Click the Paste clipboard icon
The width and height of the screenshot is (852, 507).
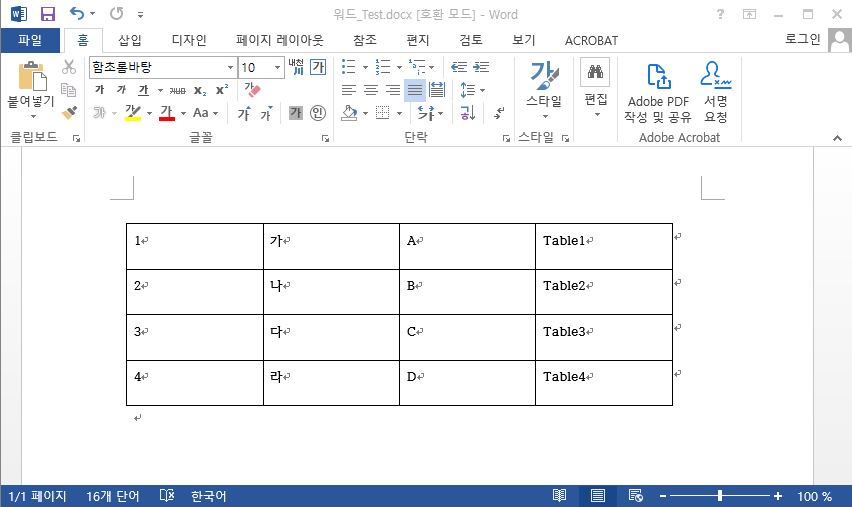click(x=32, y=76)
